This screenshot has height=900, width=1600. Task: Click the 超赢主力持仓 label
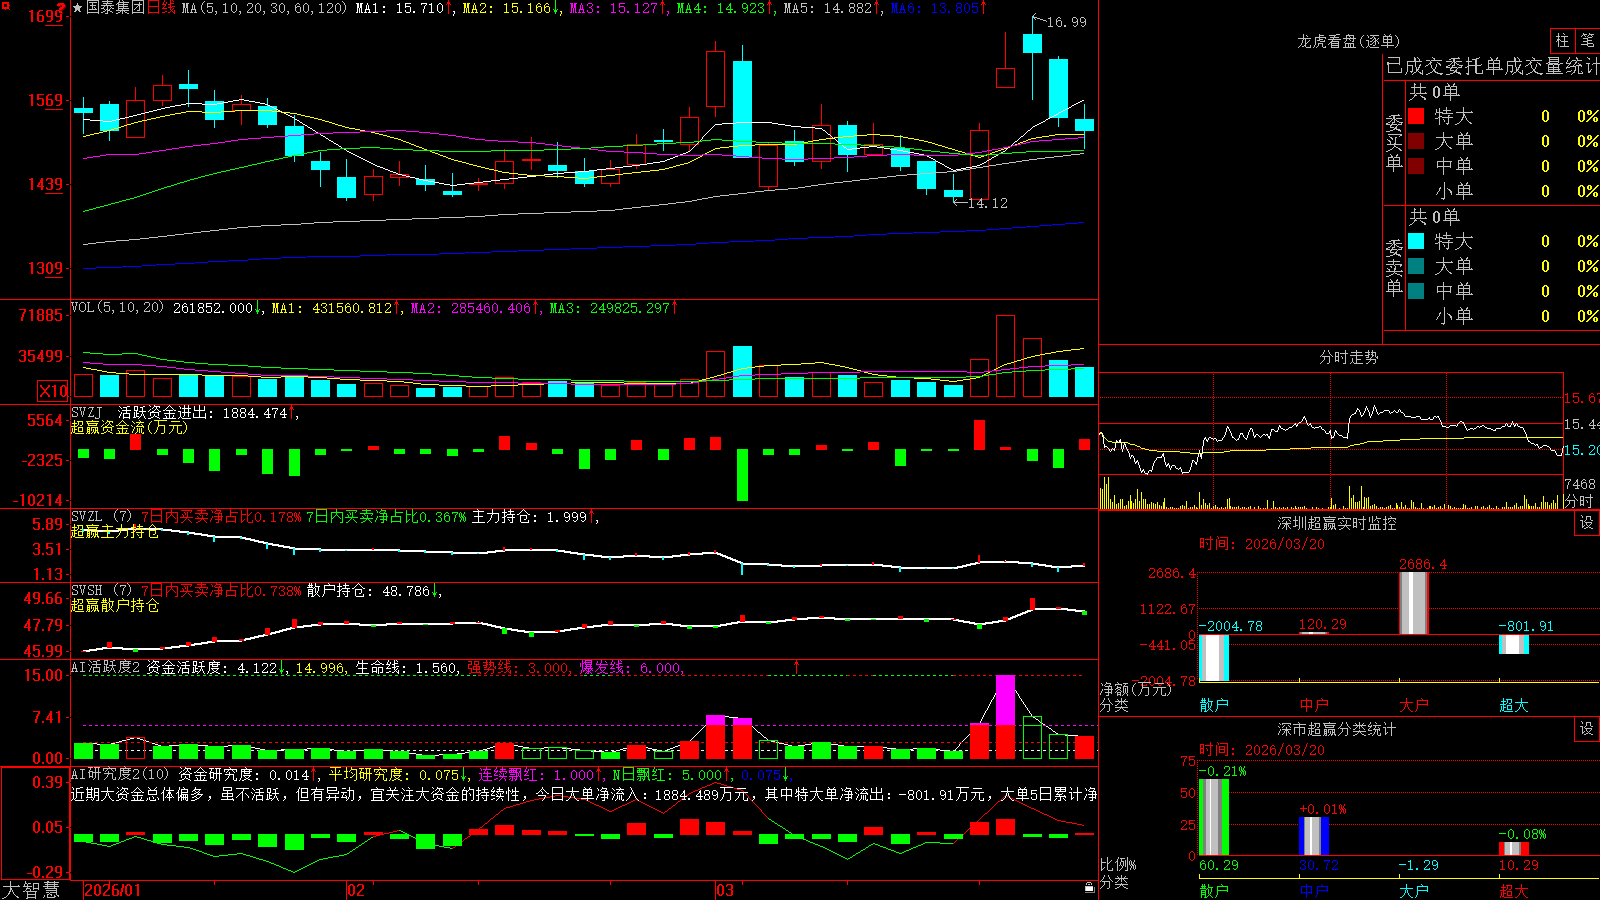click(x=115, y=531)
